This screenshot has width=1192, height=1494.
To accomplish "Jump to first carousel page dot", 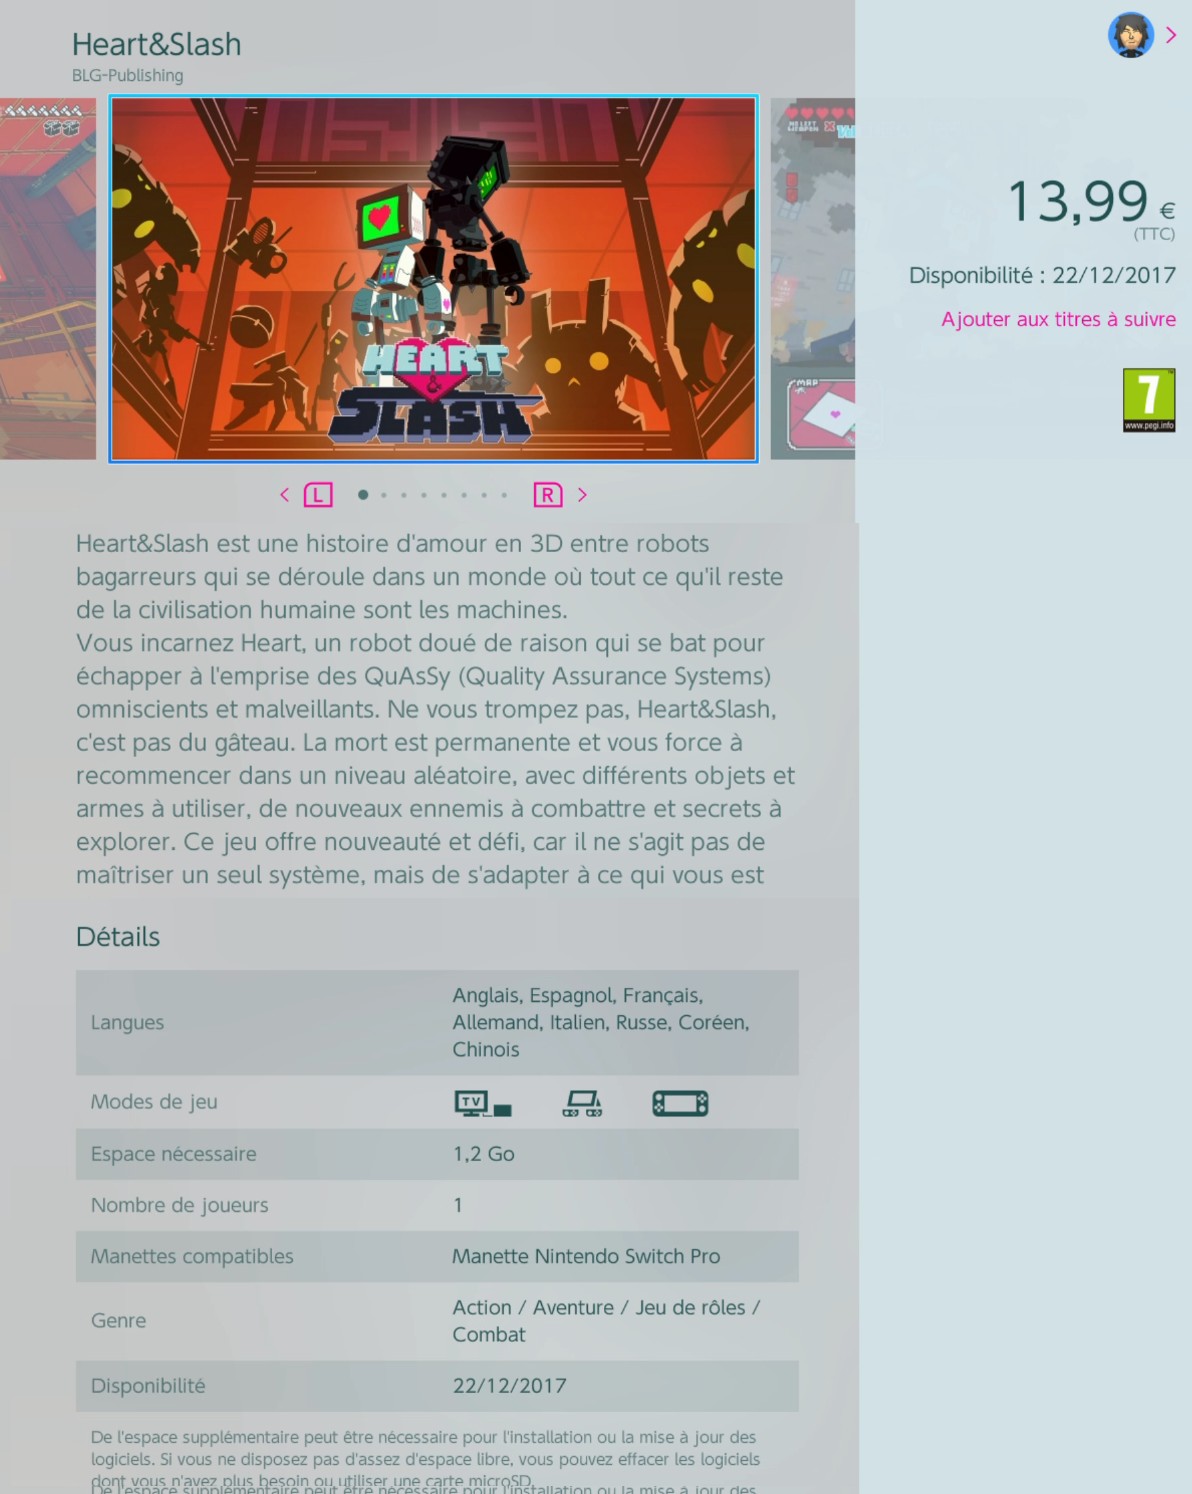I will [363, 495].
